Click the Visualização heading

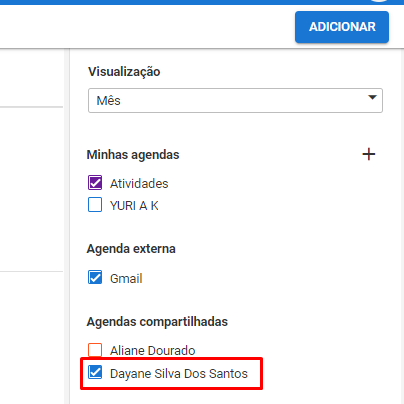[124, 72]
